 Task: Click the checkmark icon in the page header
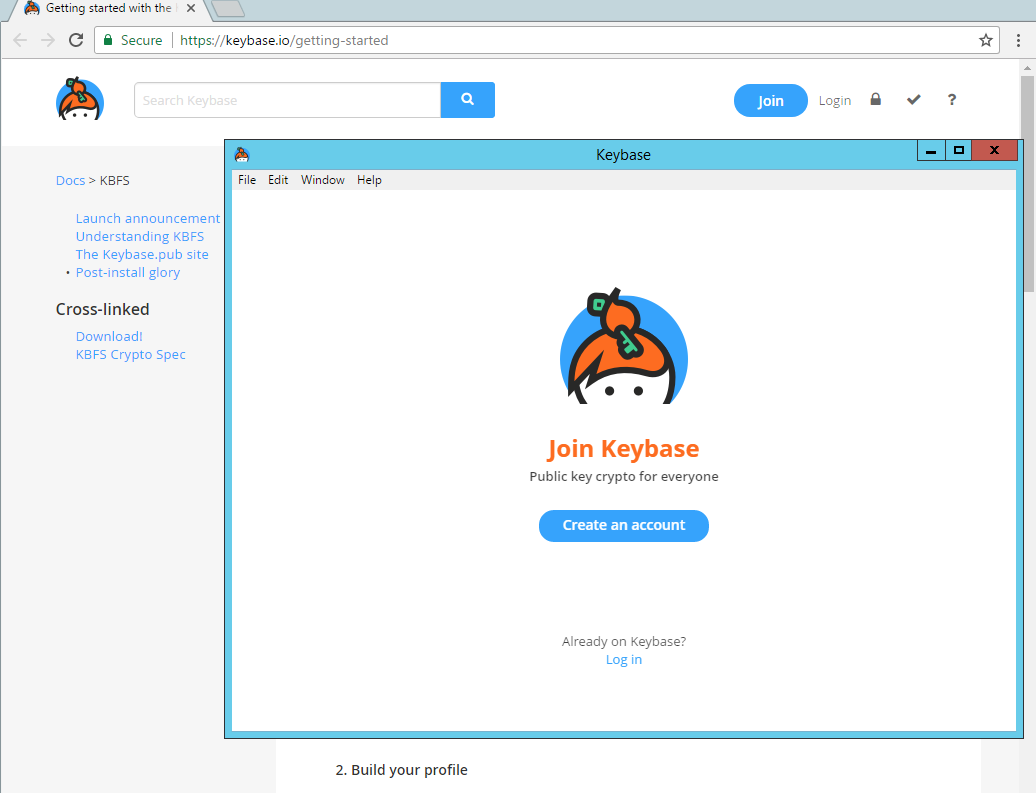(913, 99)
